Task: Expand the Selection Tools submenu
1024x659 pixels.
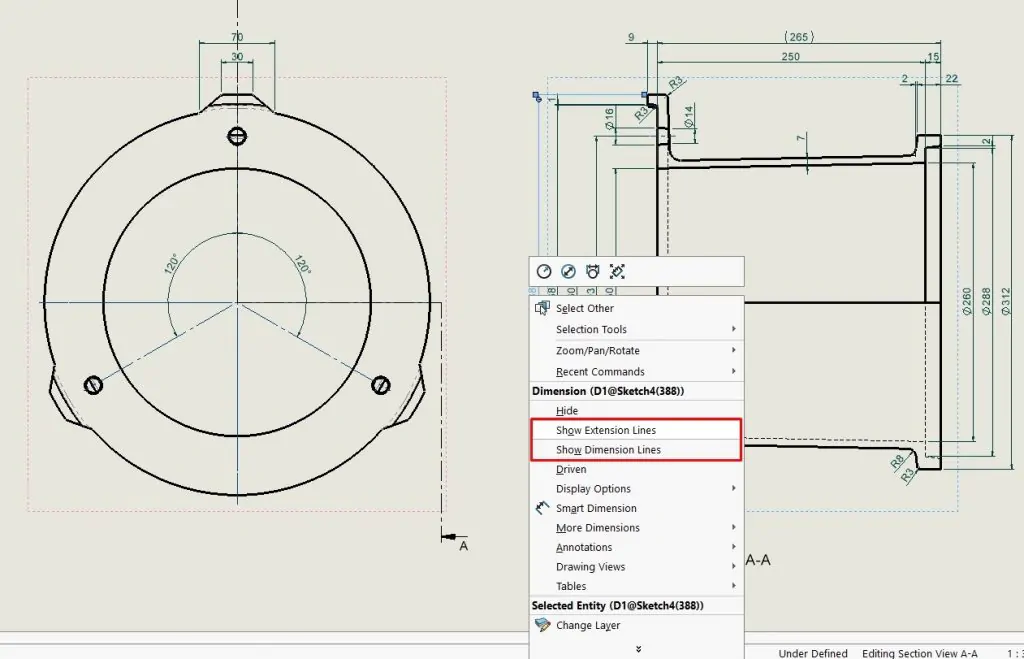Action: tap(636, 329)
